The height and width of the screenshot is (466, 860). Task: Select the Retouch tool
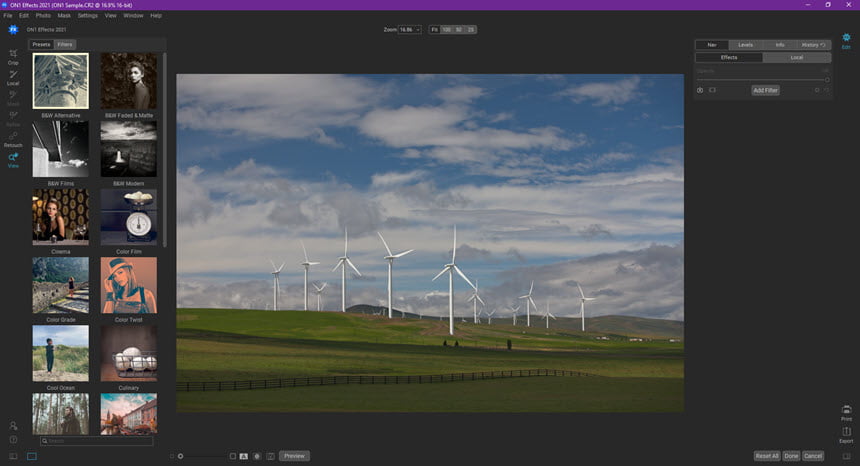point(13,139)
